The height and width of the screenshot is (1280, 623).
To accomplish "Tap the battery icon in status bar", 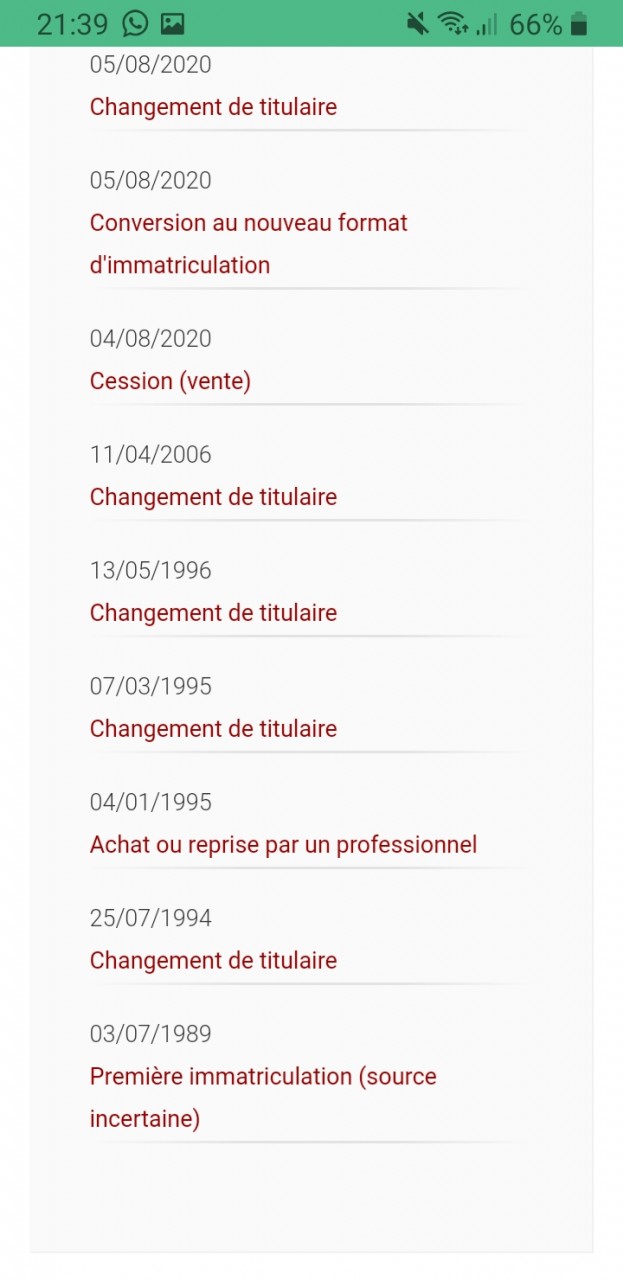I will 579,24.
